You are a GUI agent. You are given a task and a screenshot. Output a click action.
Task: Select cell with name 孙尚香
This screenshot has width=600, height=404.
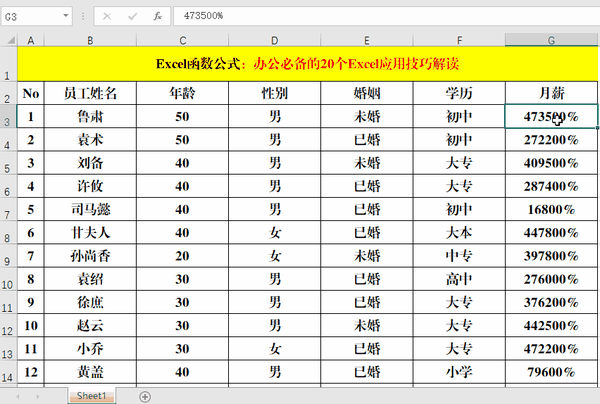point(90,256)
